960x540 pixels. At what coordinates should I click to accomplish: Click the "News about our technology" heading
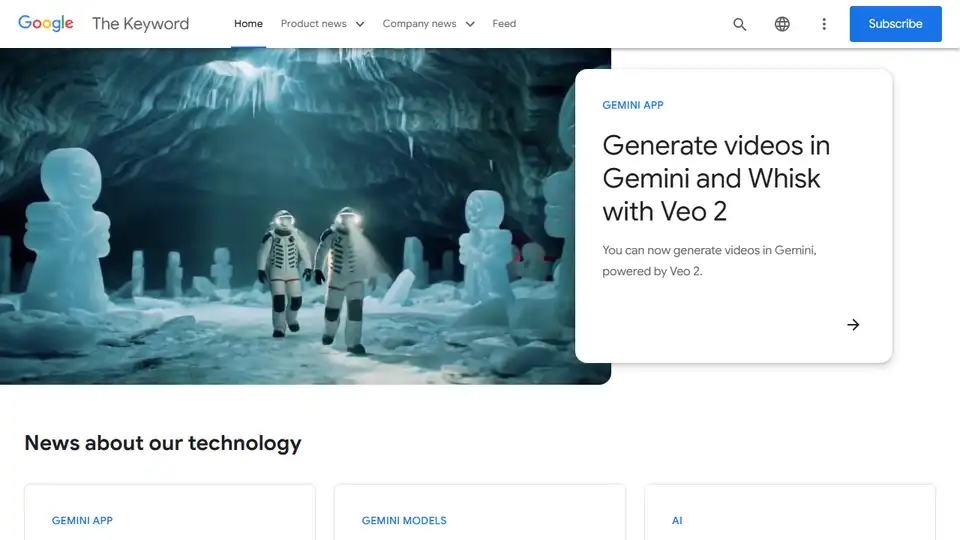tap(163, 443)
